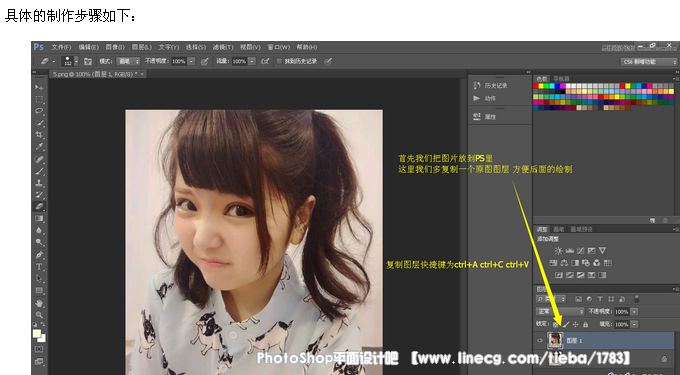680x375 pixels.
Task: Open the 窗口(W) menu
Action: coord(278,47)
